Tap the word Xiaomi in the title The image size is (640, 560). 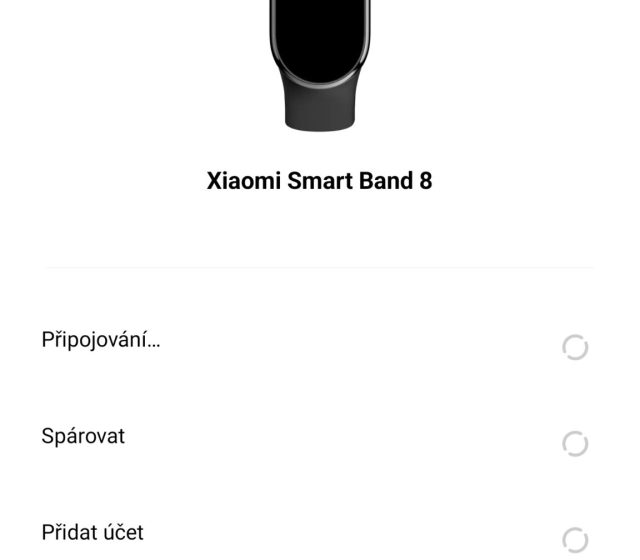[x=241, y=181]
